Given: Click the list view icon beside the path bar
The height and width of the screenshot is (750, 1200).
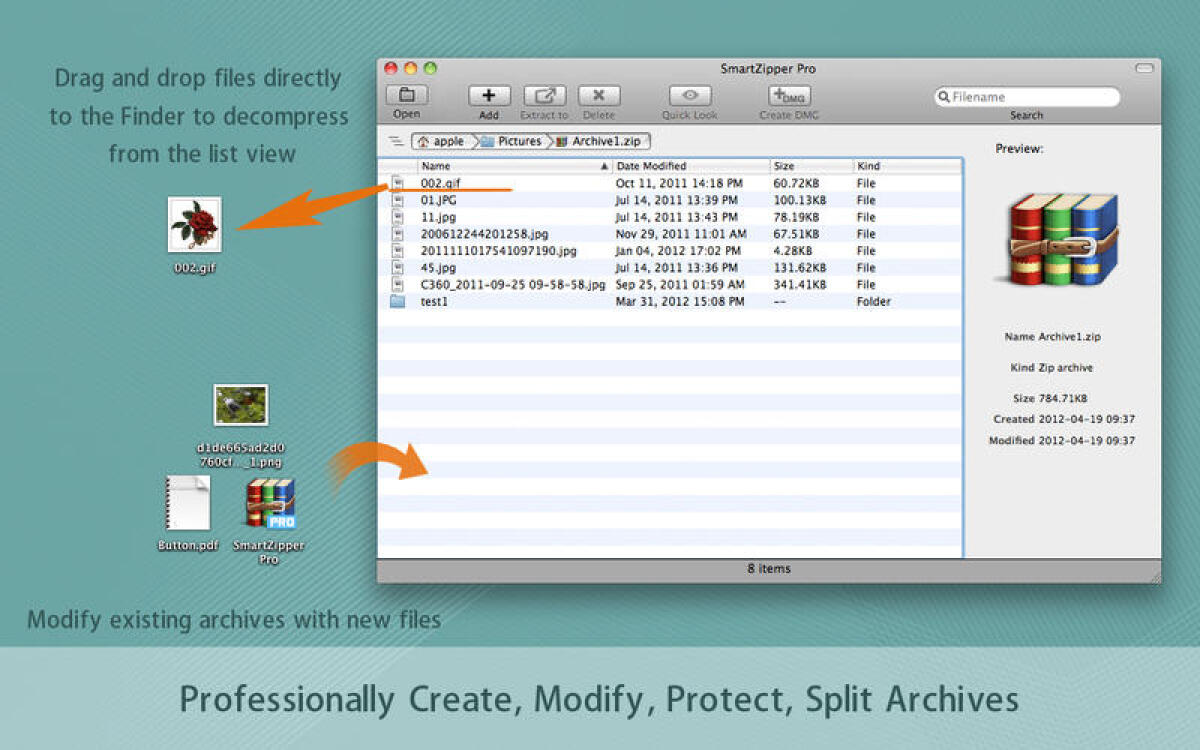Looking at the screenshot, I should tap(395, 141).
